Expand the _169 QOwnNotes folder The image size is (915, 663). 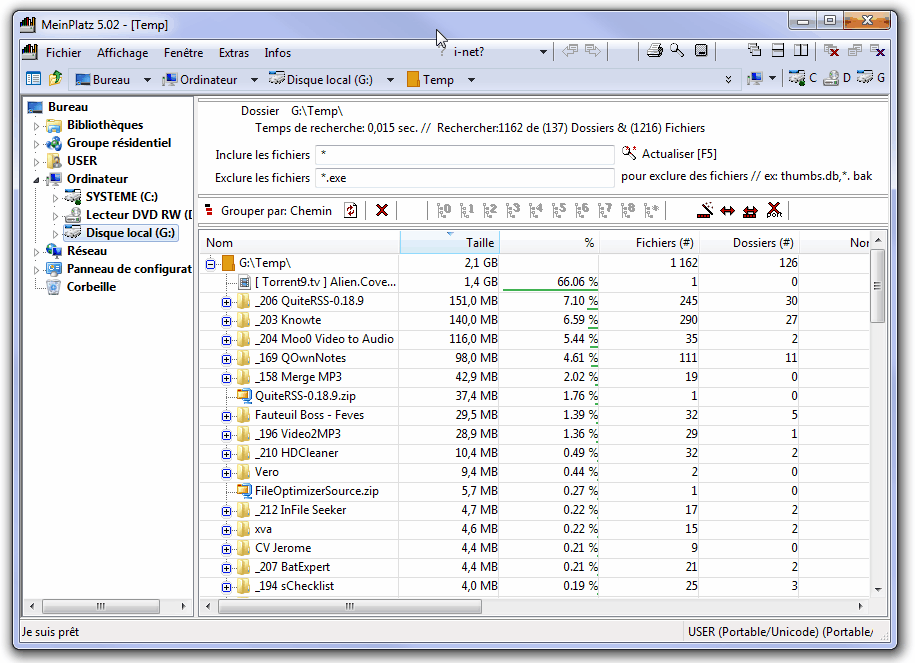(226, 359)
